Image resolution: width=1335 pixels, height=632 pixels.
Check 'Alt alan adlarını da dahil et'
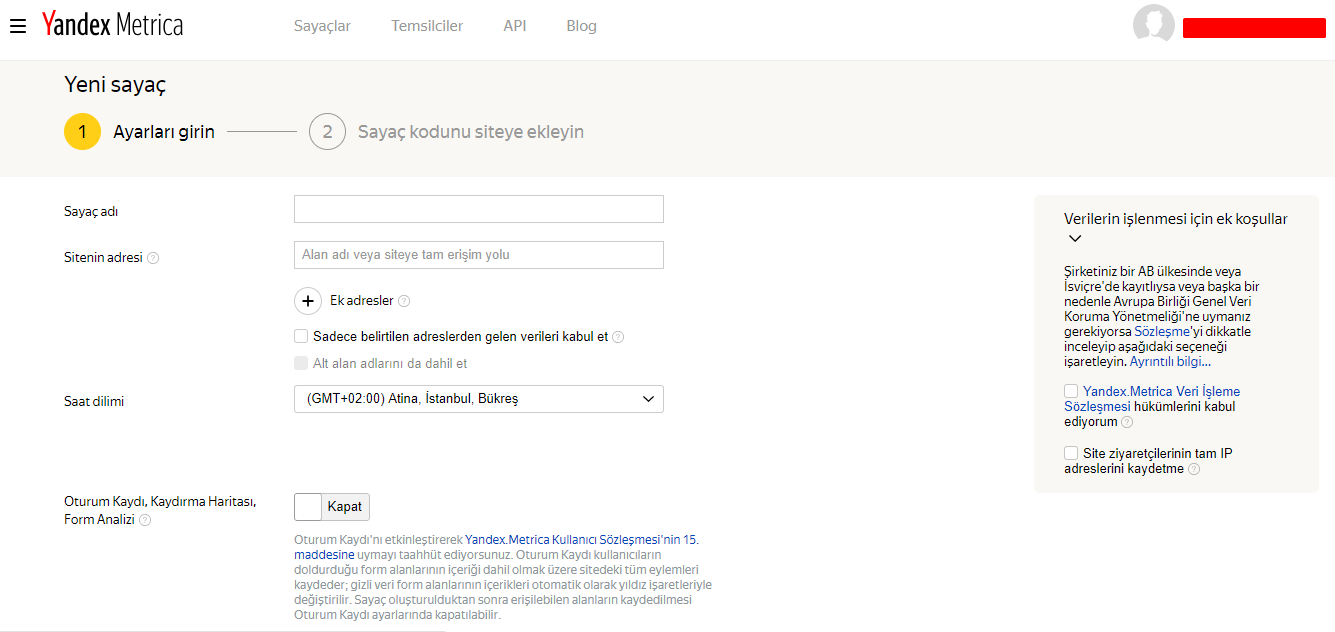(x=301, y=363)
